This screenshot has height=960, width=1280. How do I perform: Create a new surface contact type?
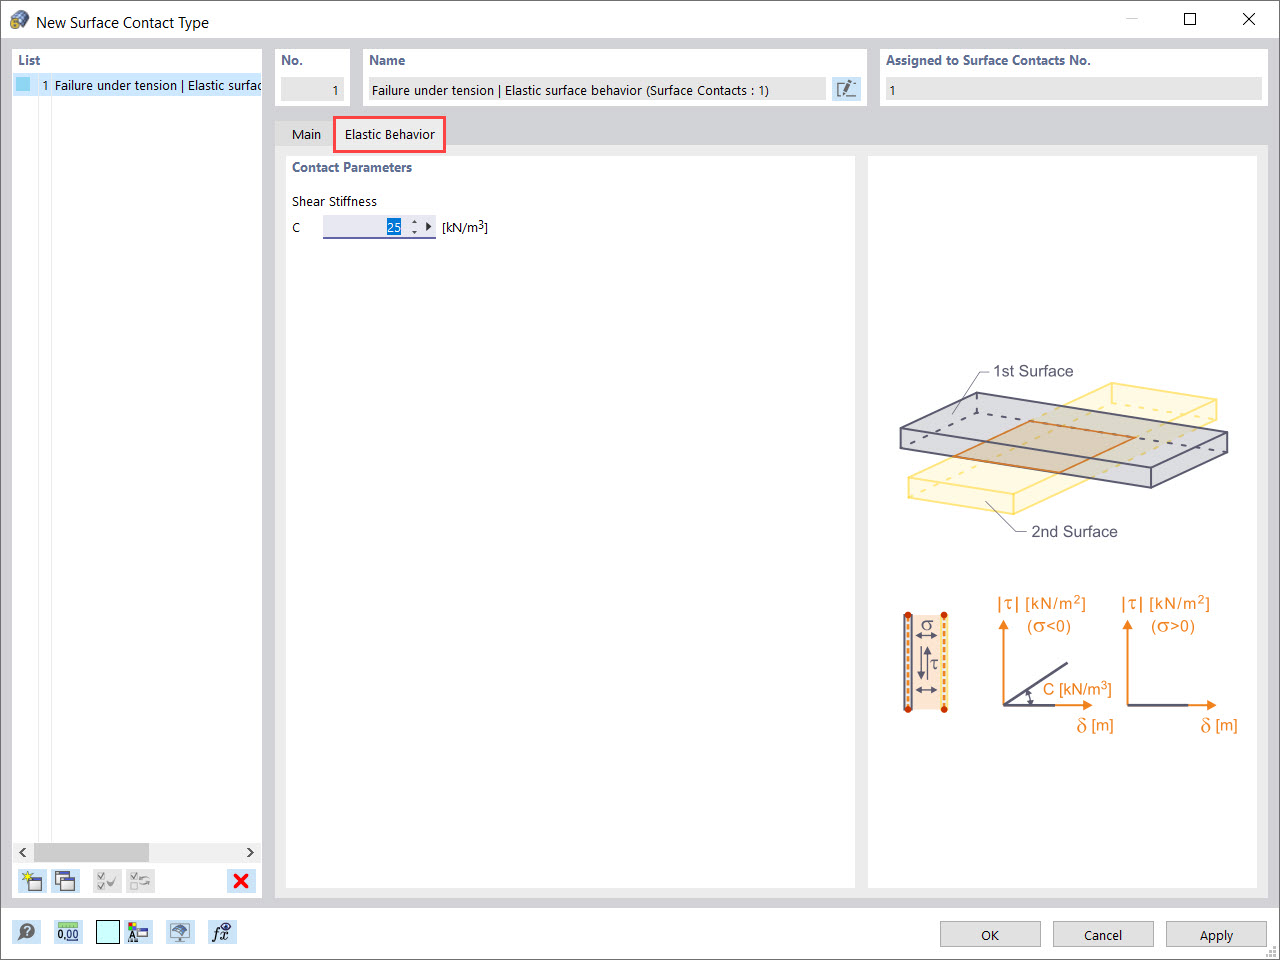pos(31,881)
